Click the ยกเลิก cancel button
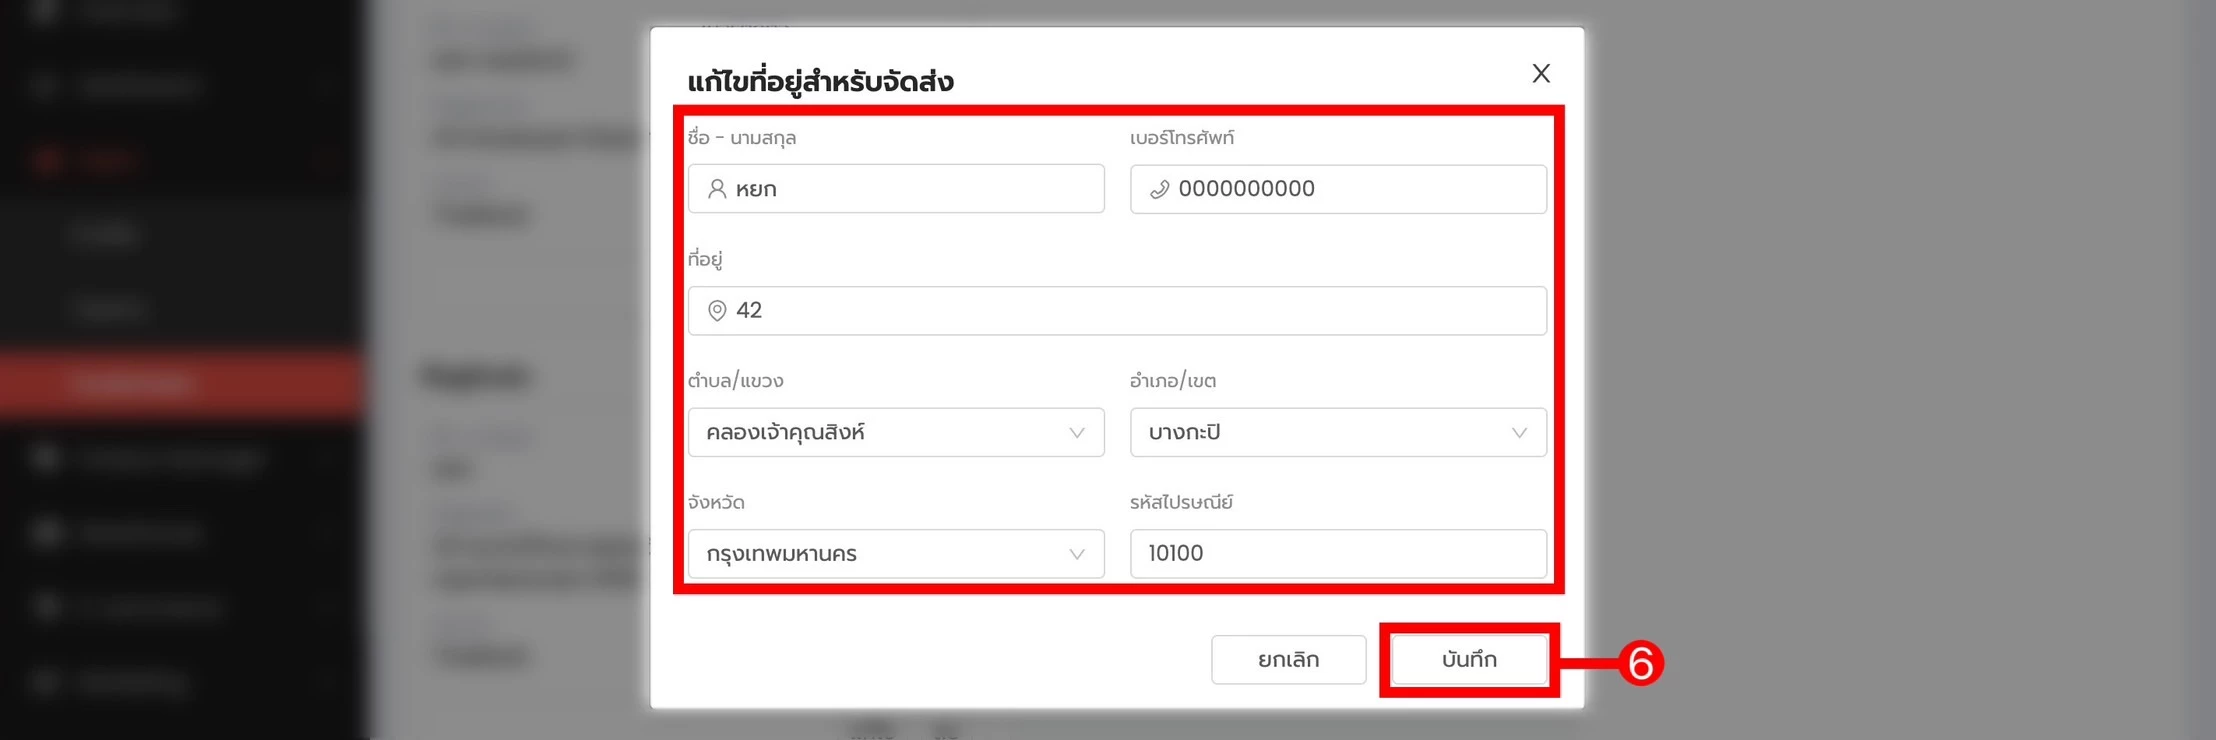Screen dimensions: 2216x740 1288,660
